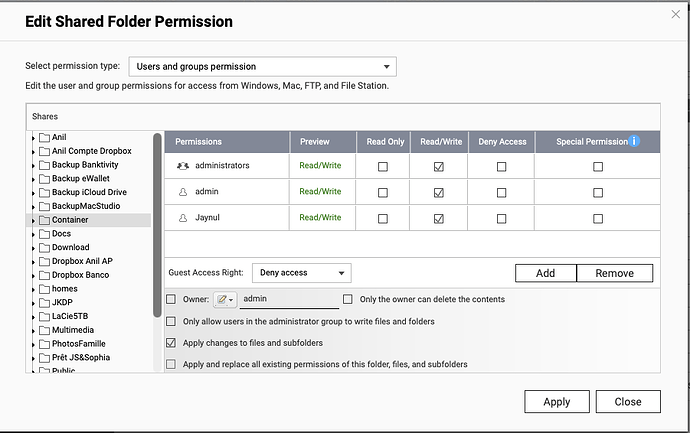Check Deny Access for admin
690x433 pixels.
pyautogui.click(x=501, y=193)
